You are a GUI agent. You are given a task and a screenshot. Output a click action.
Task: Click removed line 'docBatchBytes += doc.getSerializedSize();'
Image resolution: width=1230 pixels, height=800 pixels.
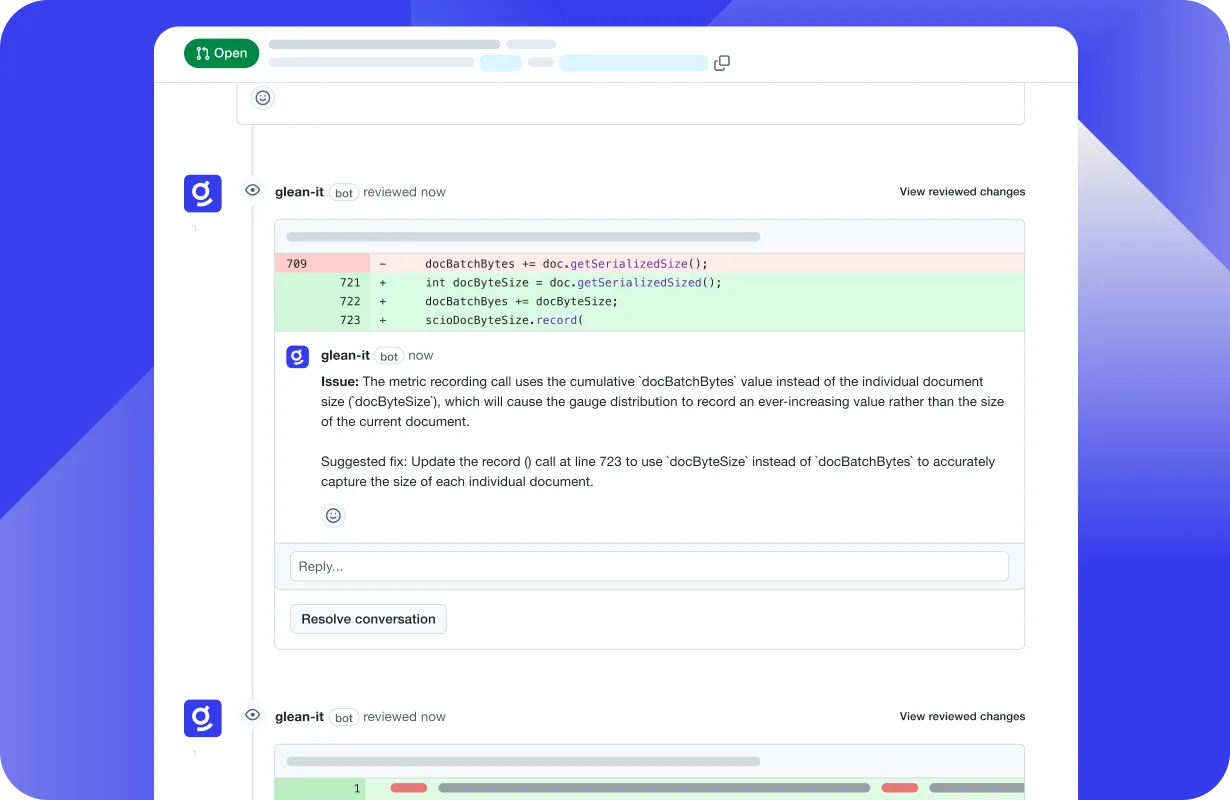coord(566,264)
